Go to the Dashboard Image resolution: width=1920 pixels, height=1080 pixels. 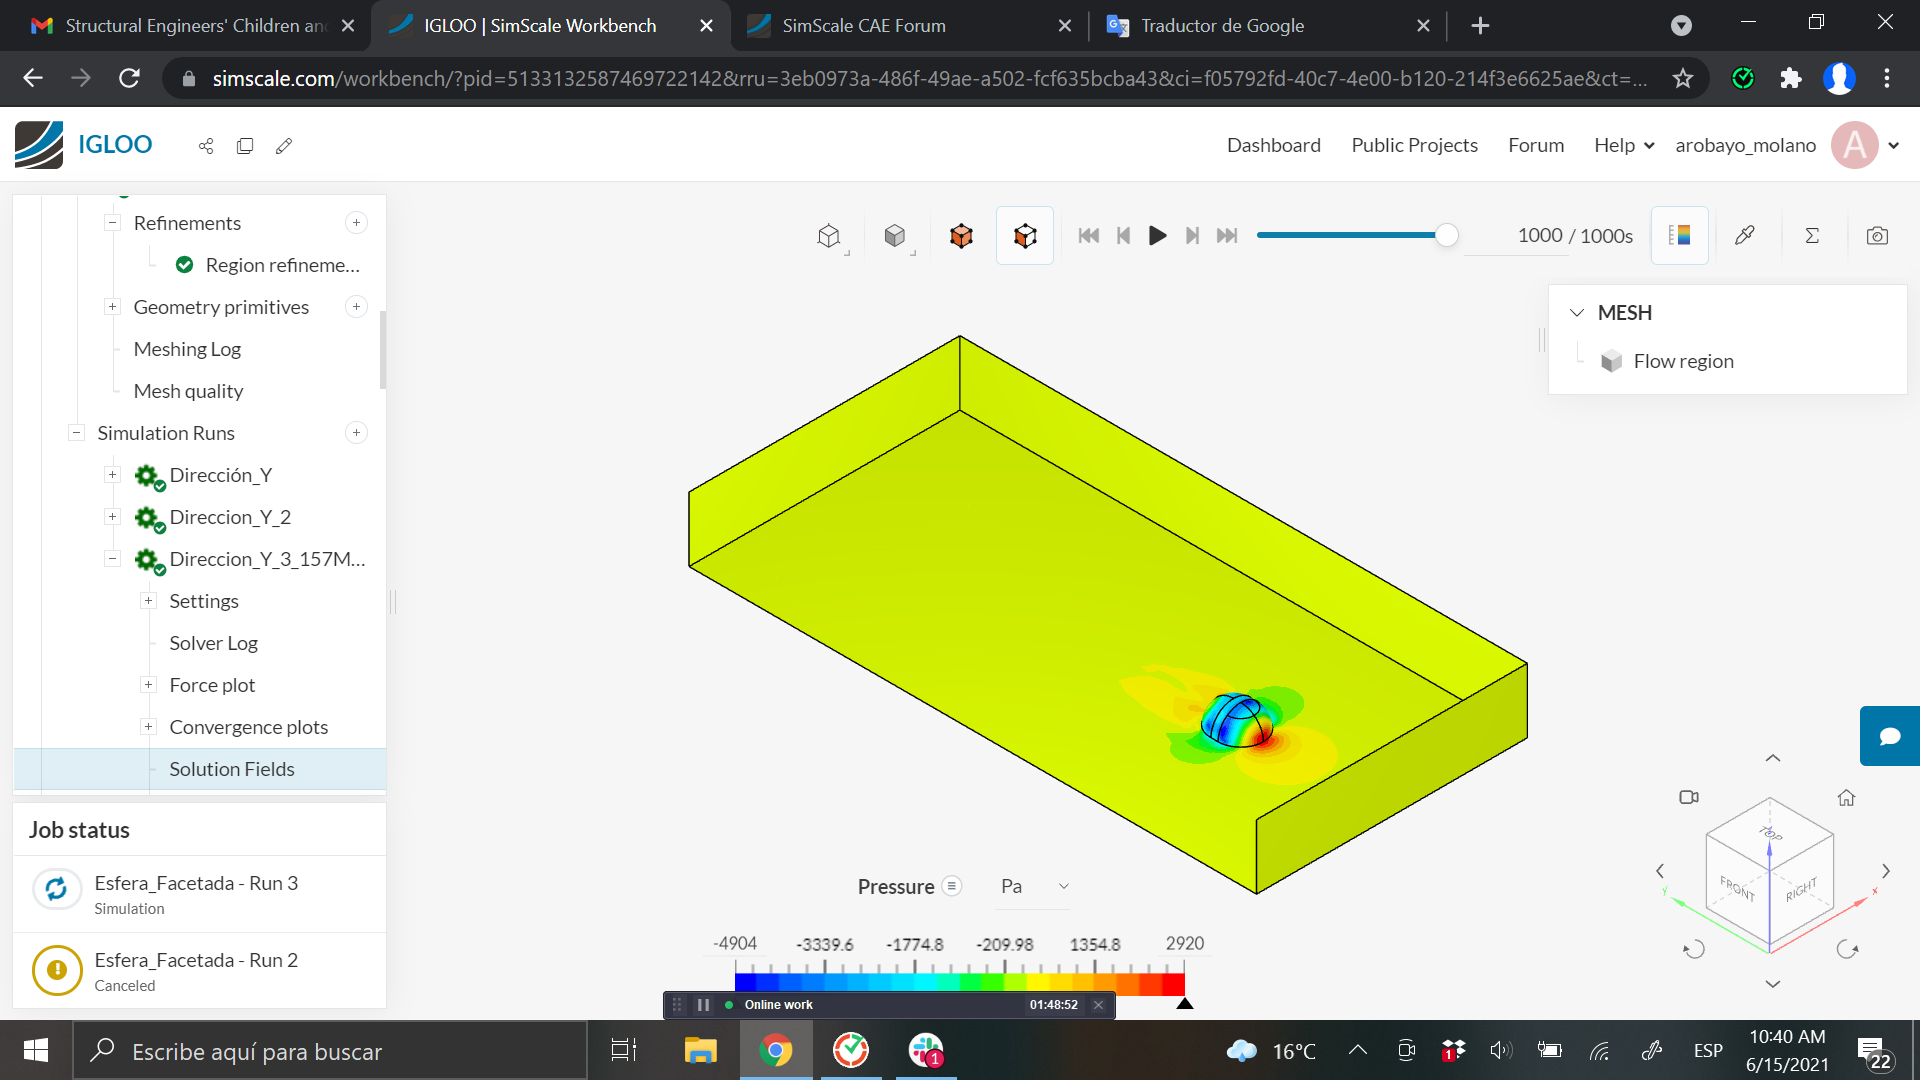click(x=1273, y=145)
